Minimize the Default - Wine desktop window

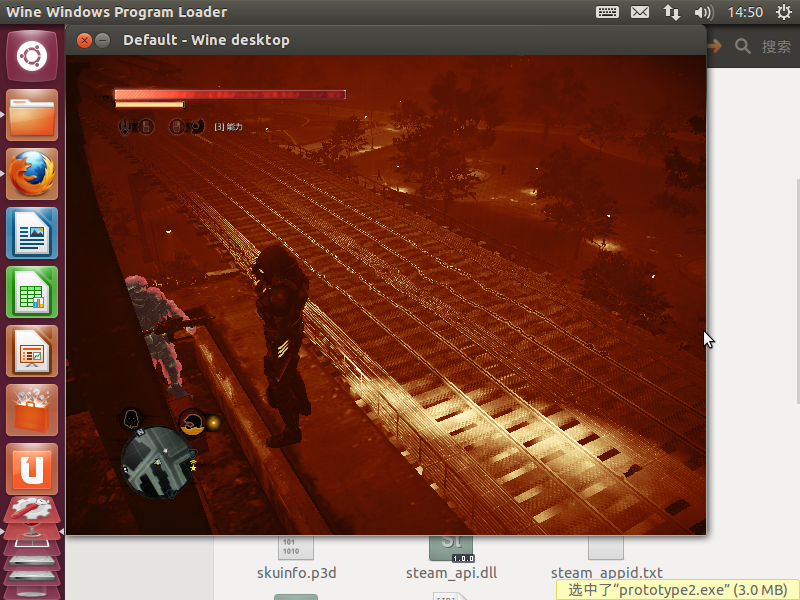coord(103,40)
